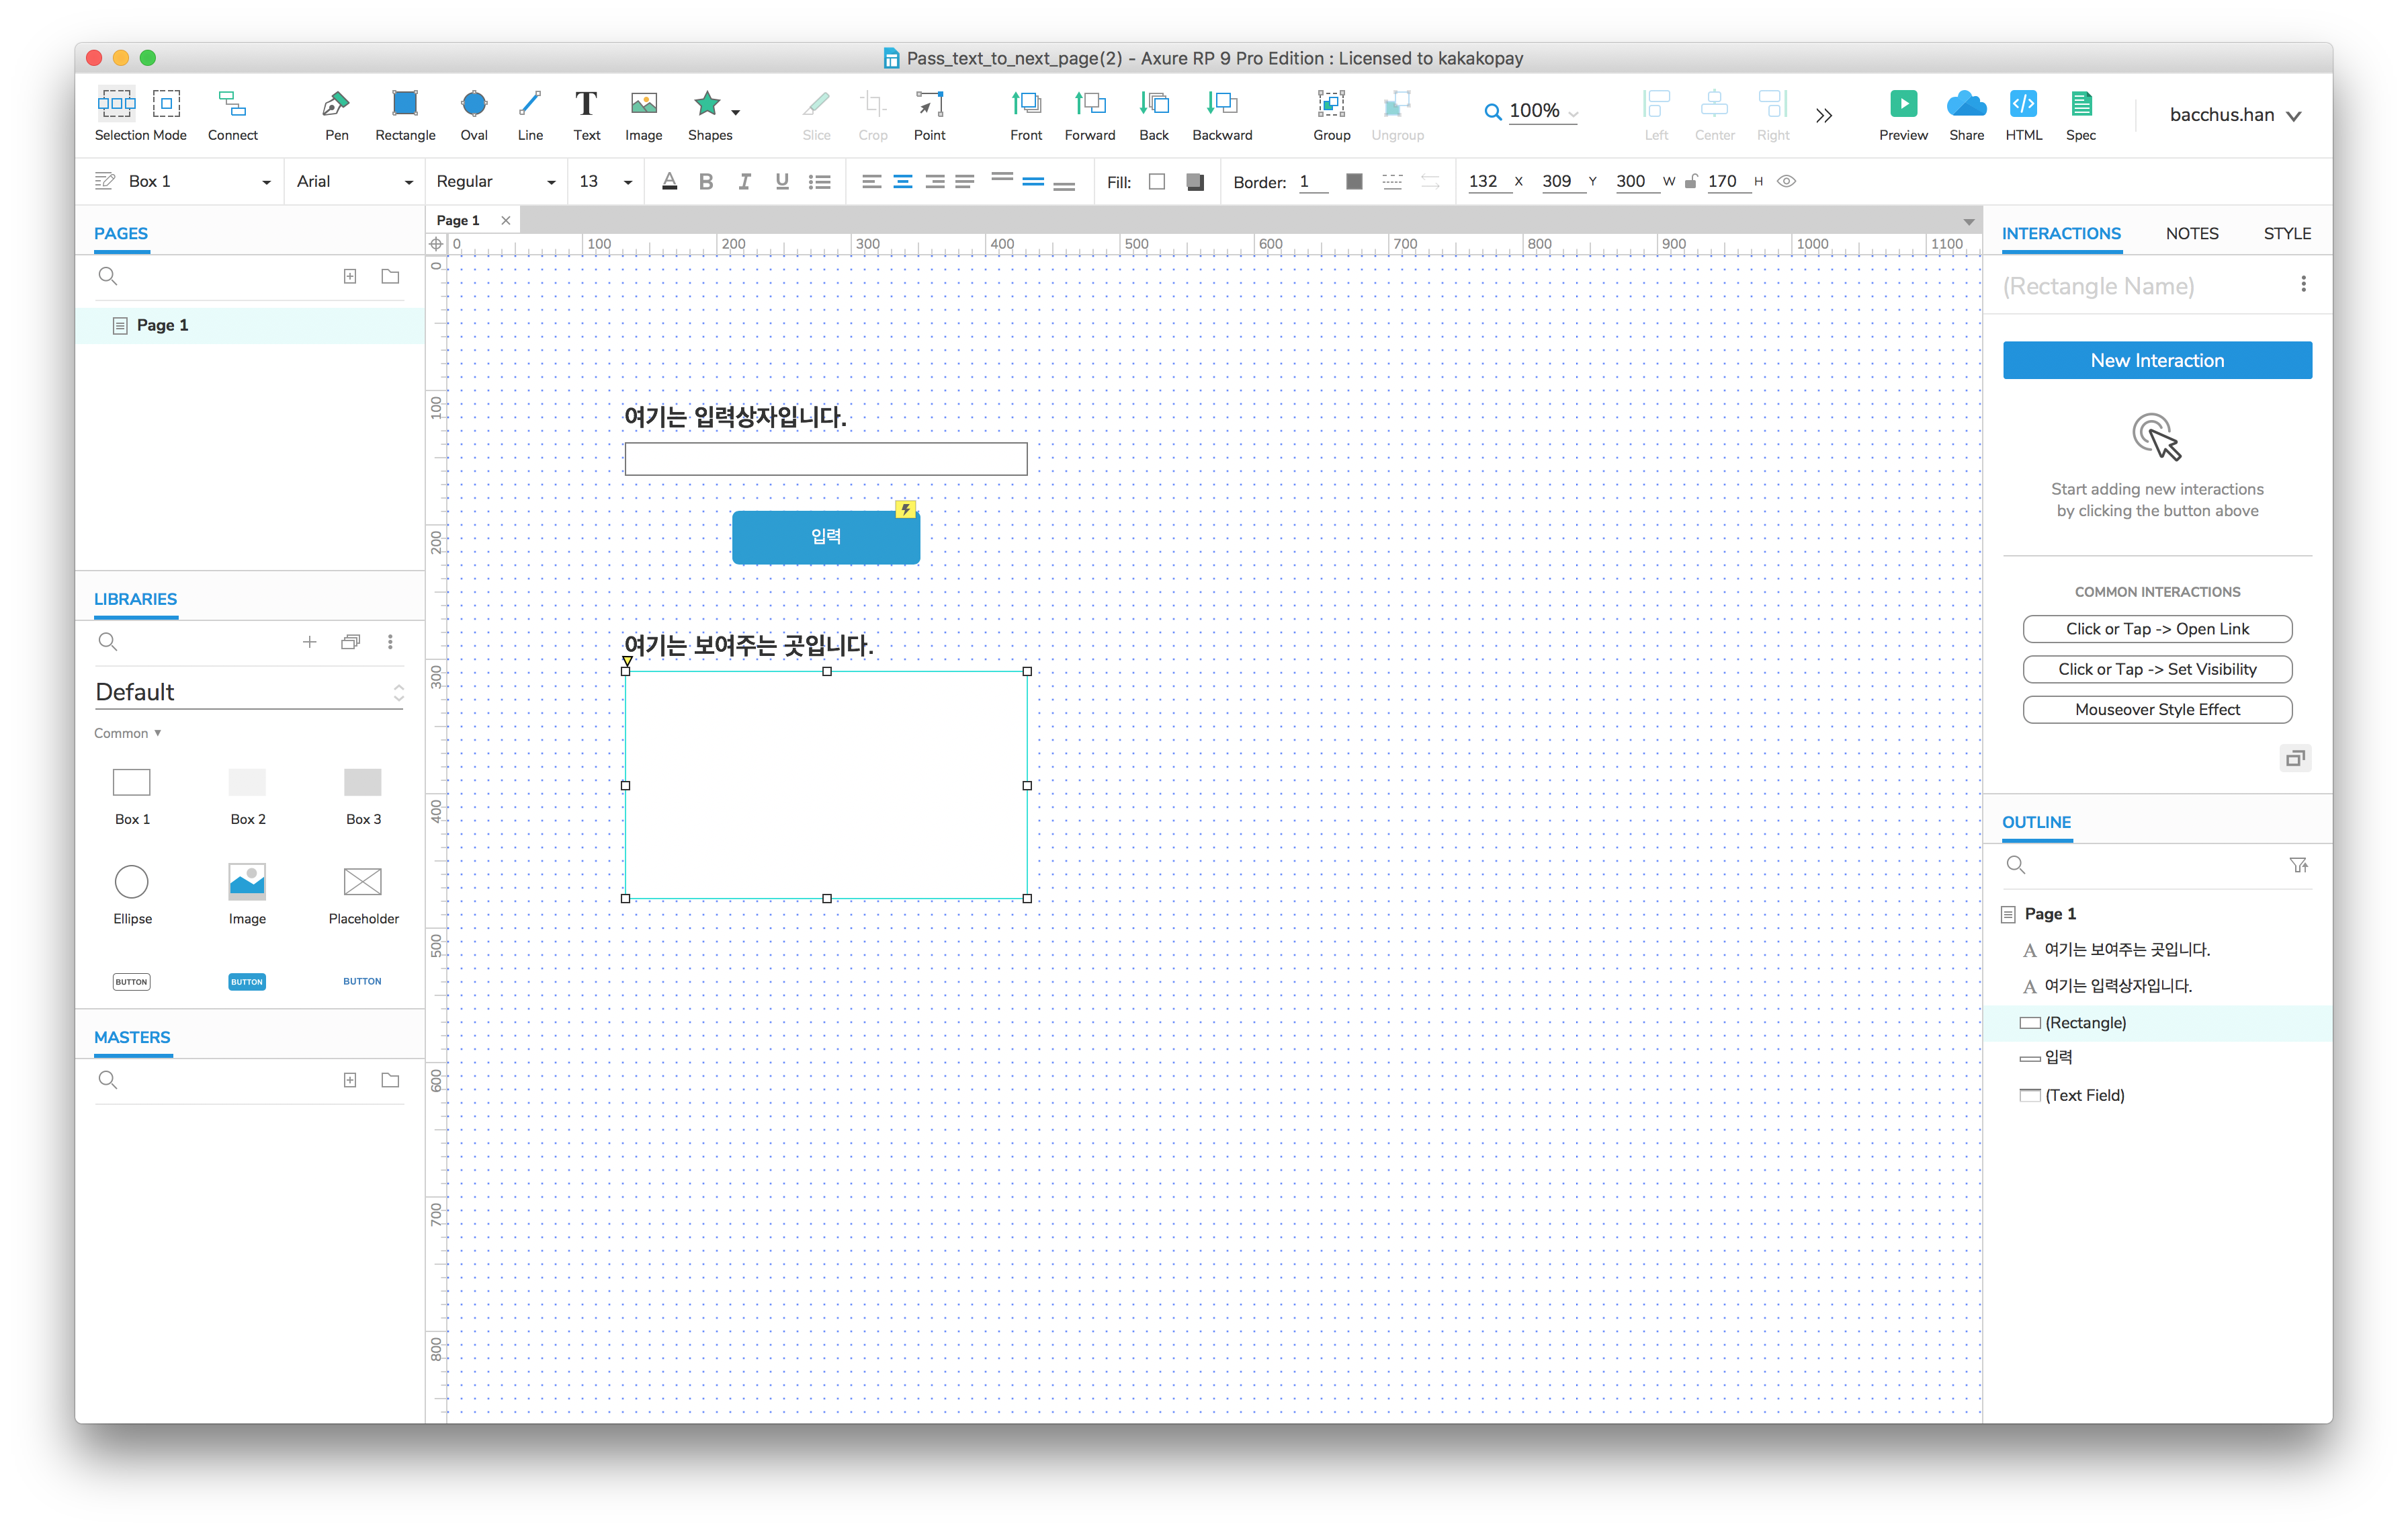Toggle bold text formatting
2408x1531 pixels.
coord(706,182)
